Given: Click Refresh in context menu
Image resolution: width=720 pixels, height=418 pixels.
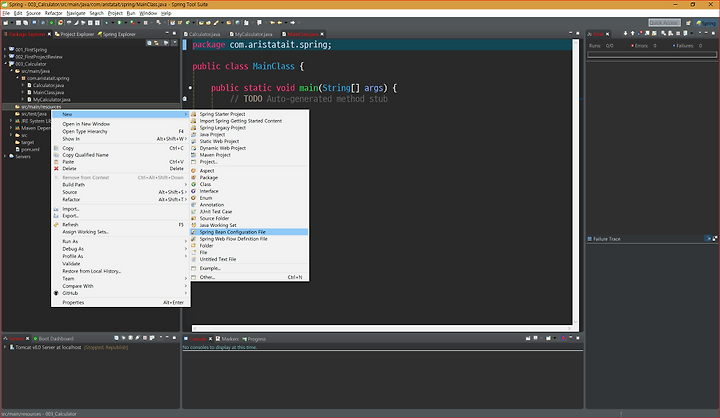Looking at the screenshot, I should (x=120, y=225).
